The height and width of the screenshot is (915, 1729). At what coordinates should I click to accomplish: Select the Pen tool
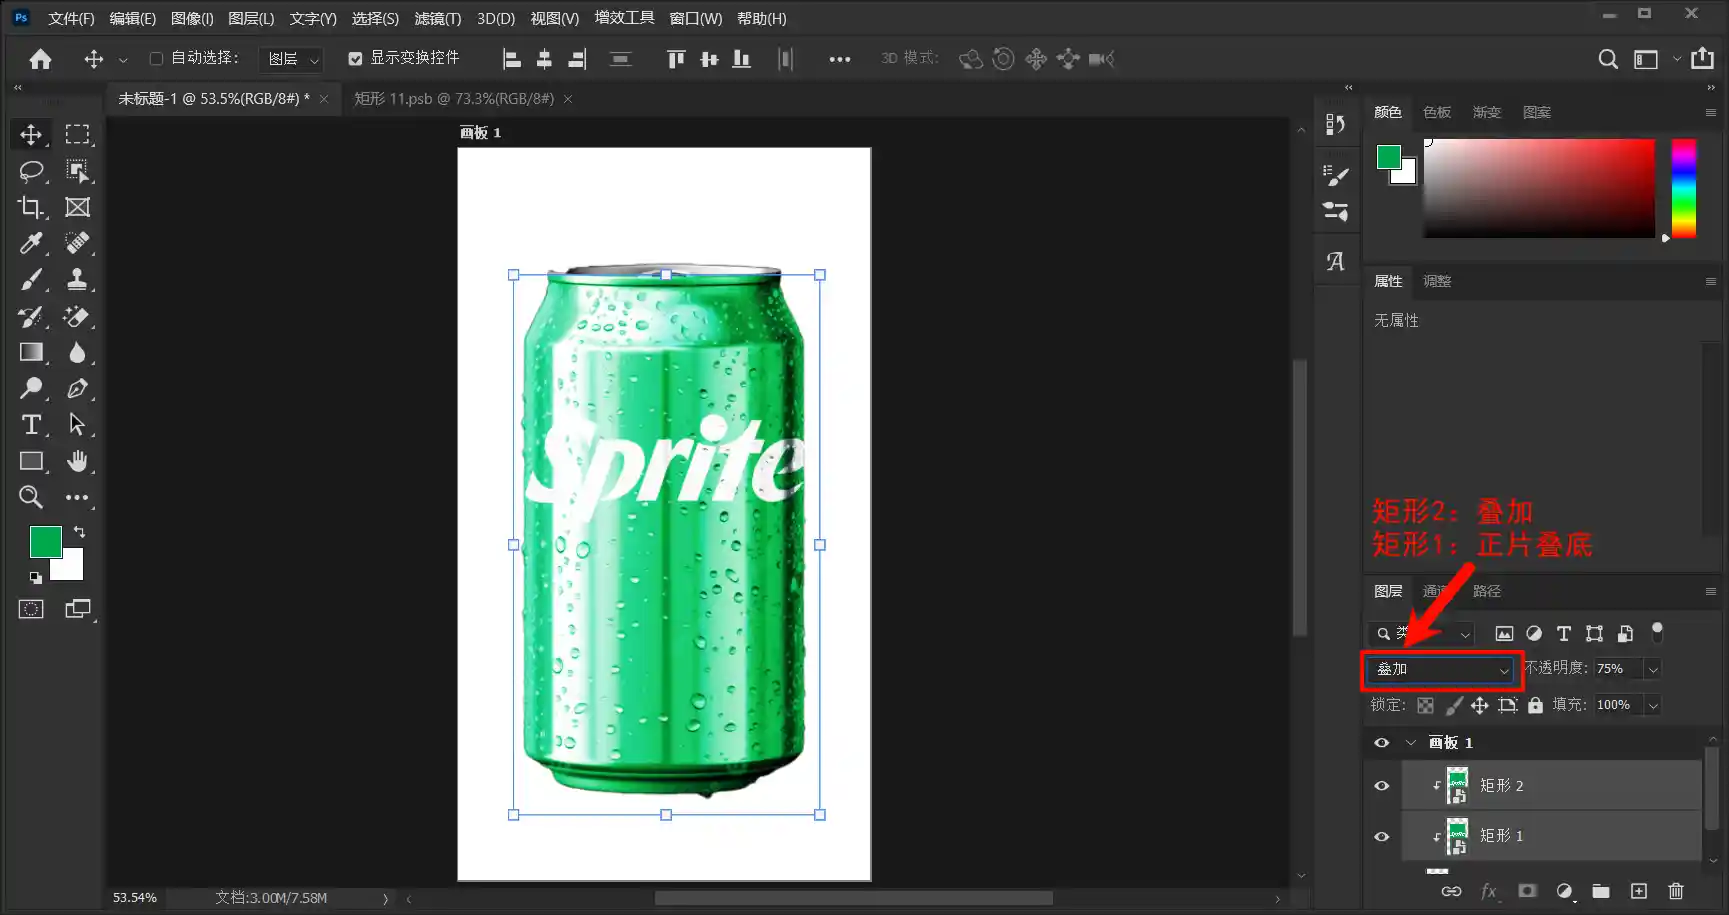pos(77,388)
